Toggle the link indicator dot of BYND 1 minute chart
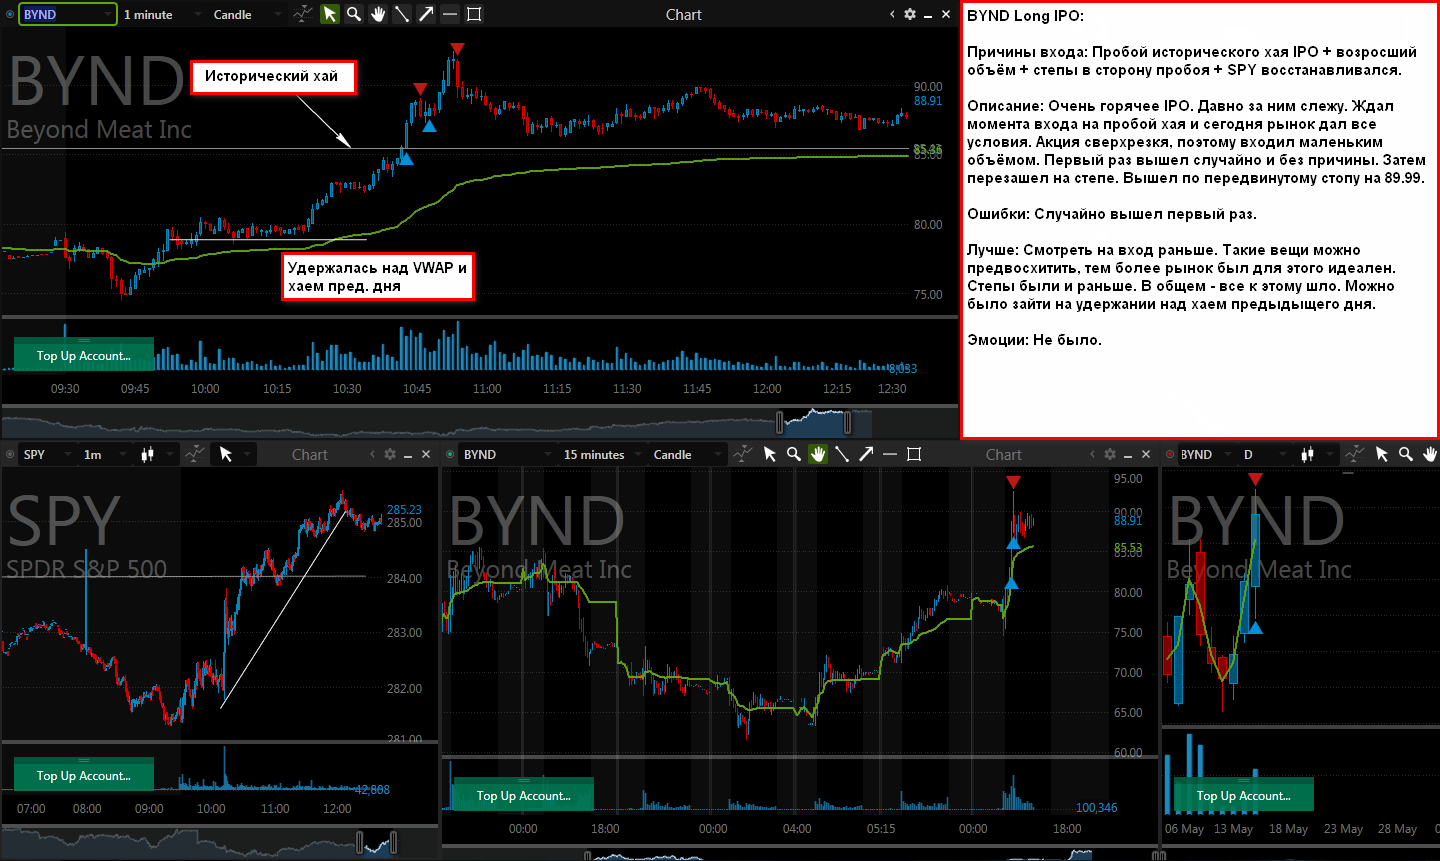This screenshot has height=861, width=1440. (x=10, y=14)
